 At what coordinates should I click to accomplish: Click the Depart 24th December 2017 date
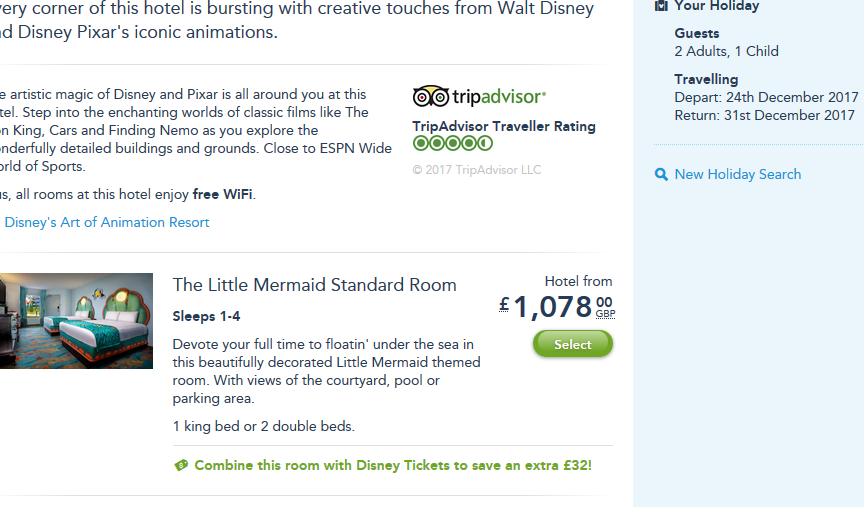766,97
